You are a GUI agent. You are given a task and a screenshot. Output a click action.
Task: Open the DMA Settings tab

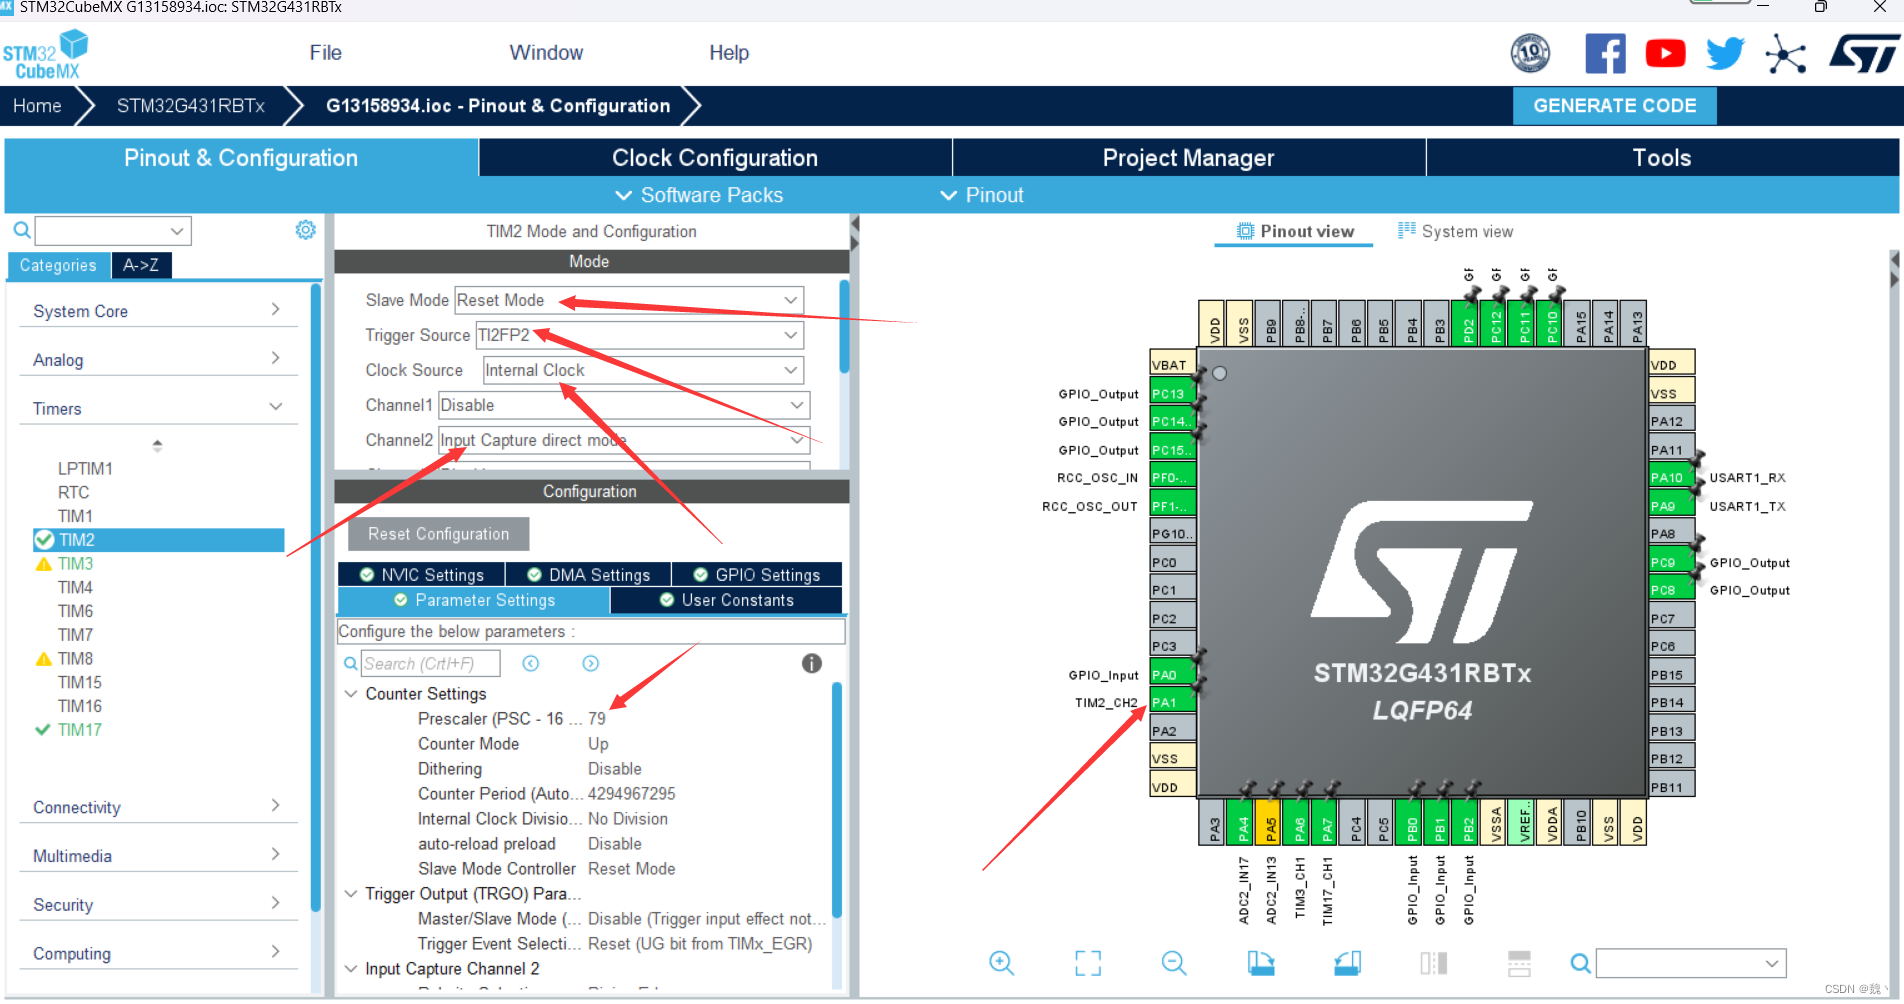click(588, 575)
